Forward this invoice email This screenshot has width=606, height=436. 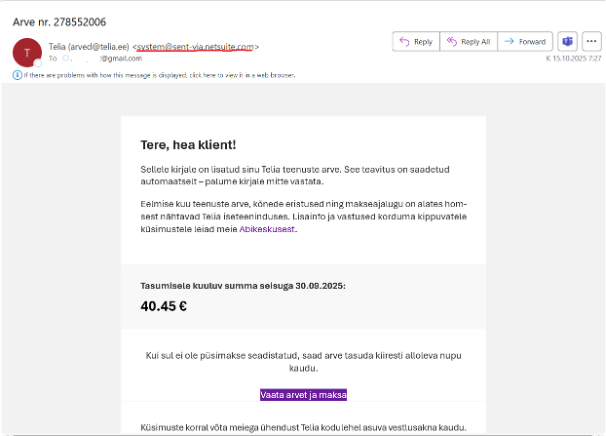(x=526, y=41)
